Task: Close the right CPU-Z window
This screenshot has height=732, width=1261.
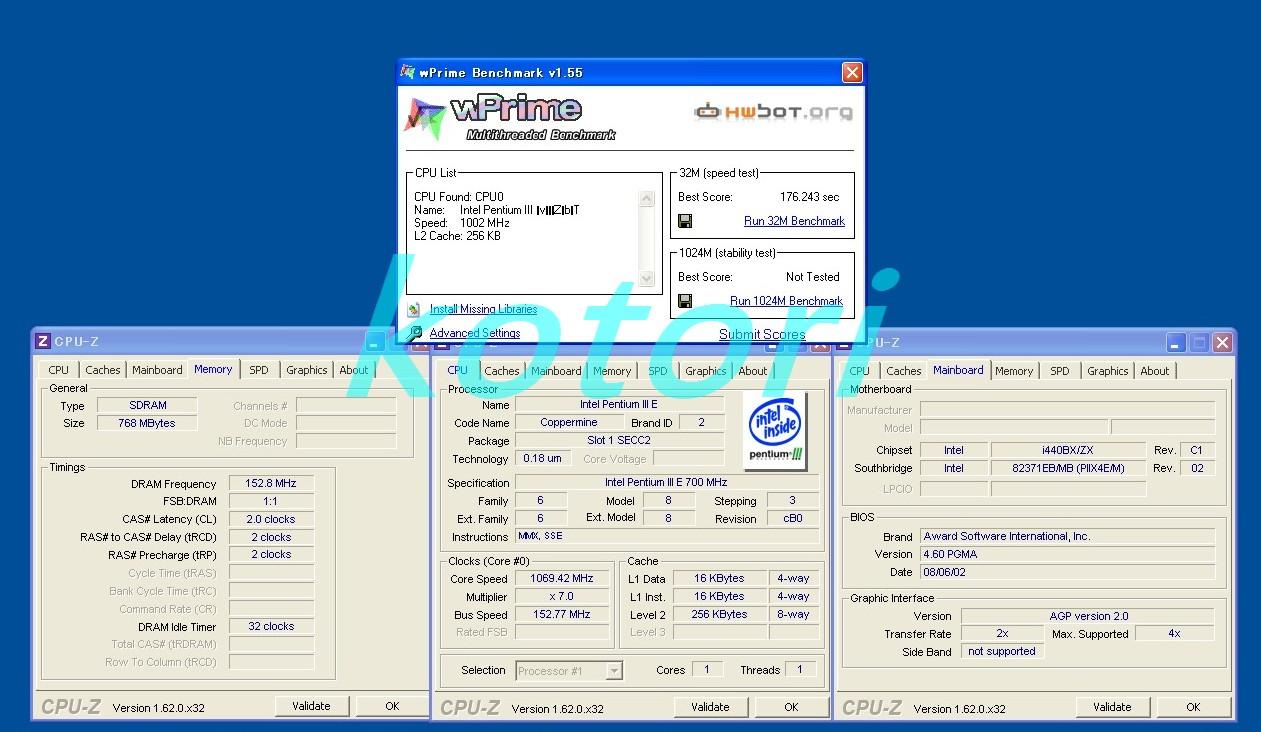Action: 1222,343
